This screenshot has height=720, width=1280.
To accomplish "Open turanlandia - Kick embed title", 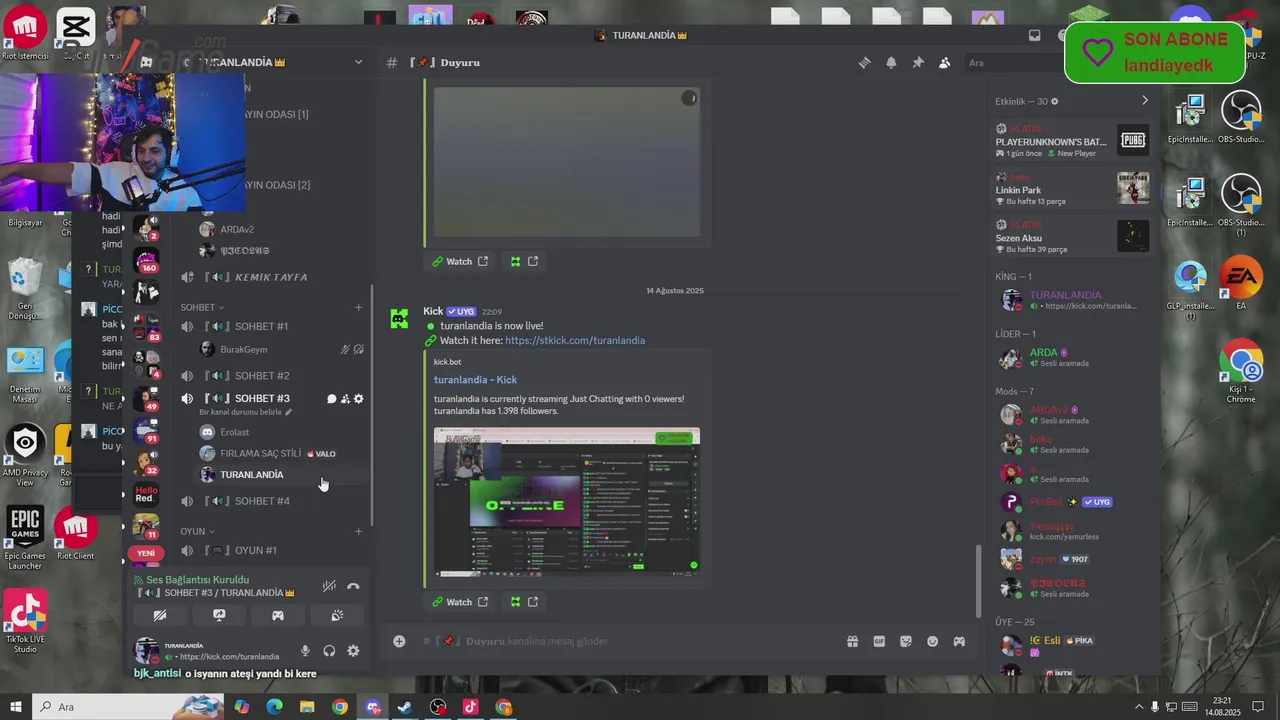I will [x=475, y=380].
